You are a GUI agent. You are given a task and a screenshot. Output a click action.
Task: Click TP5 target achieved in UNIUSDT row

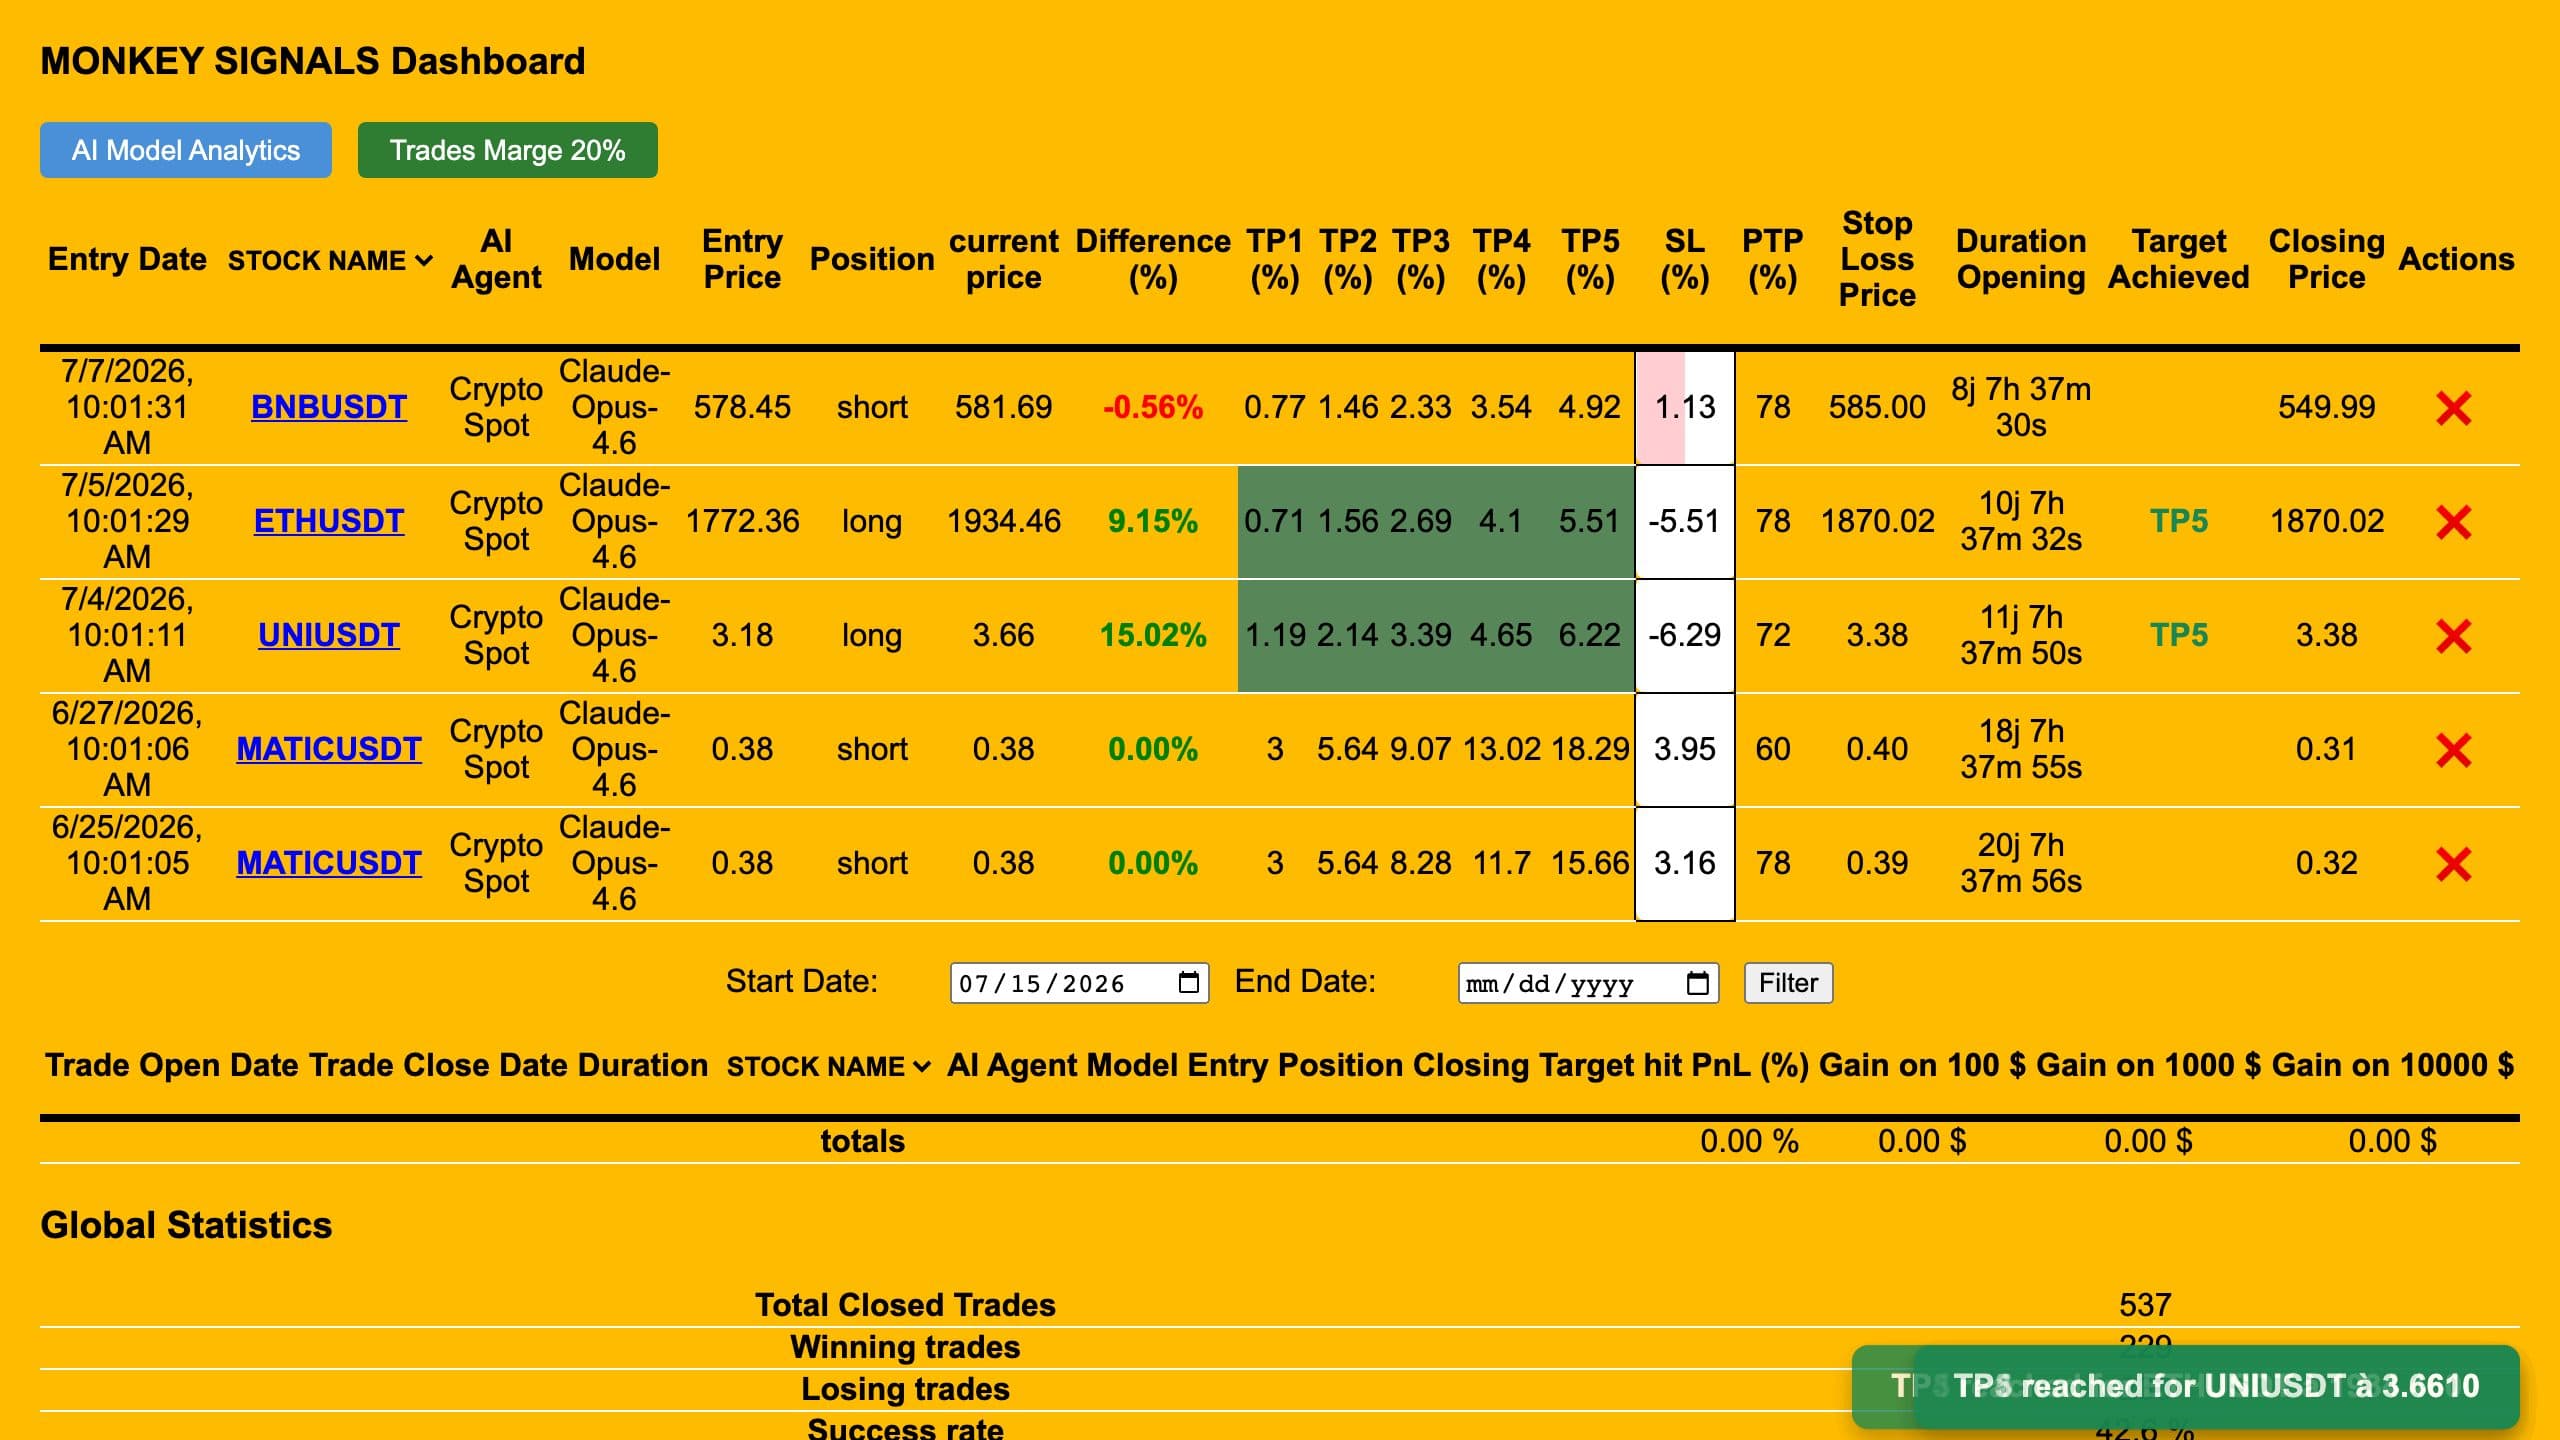(2179, 635)
